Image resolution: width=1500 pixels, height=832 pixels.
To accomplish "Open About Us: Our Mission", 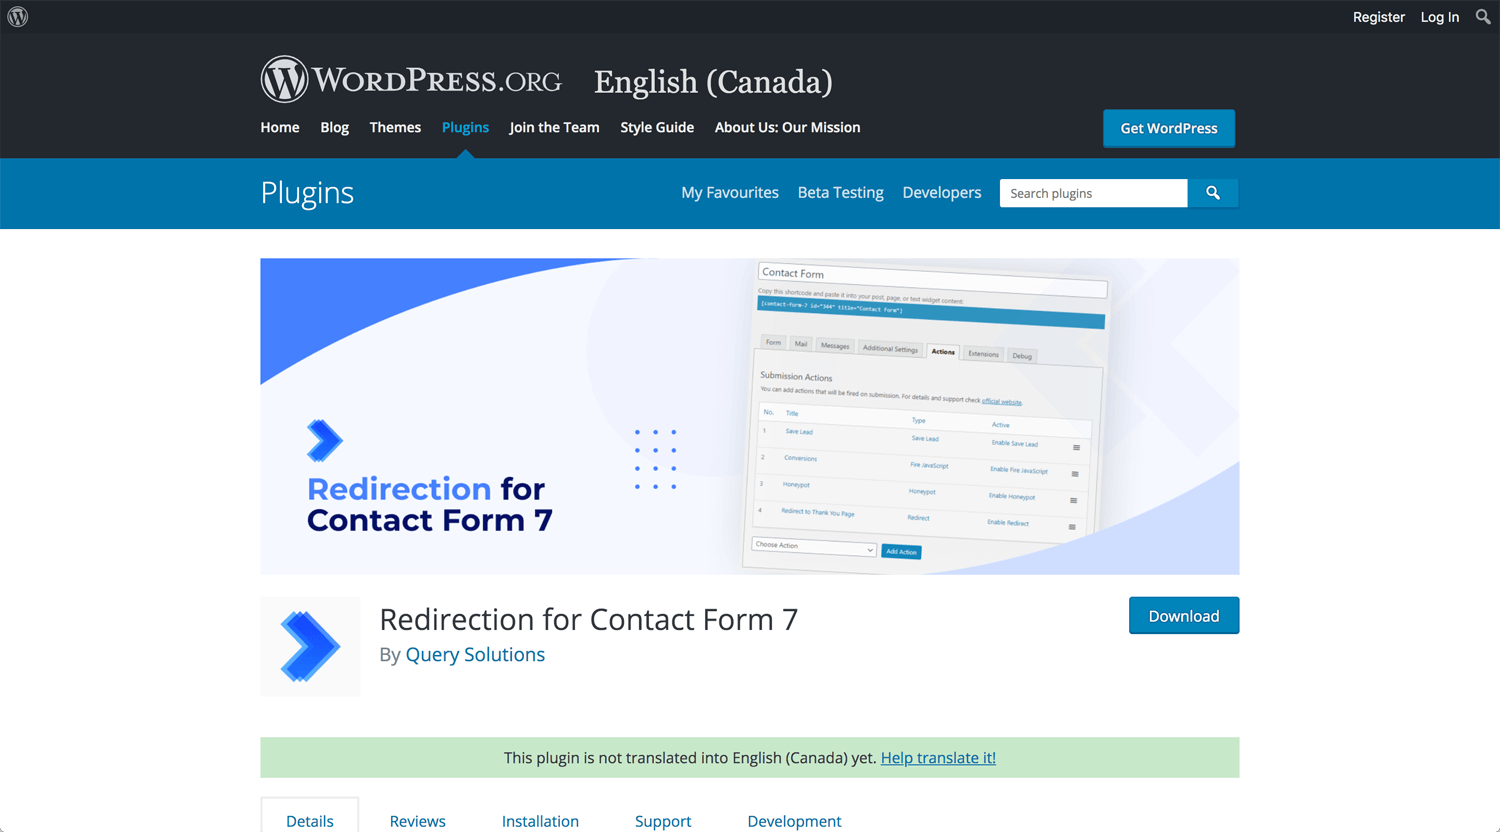I will pyautogui.click(x=788, y=127).
